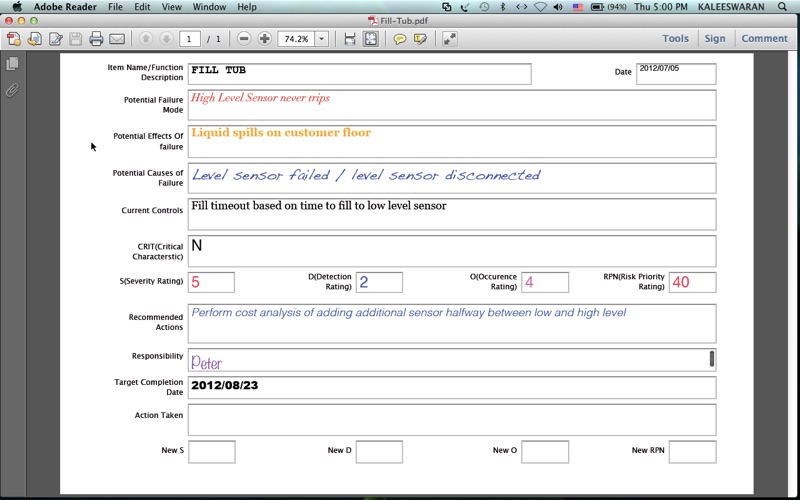Click the Severity Rating field showing 5
Screen dimensions: 800x500
(x=211, y=282)
